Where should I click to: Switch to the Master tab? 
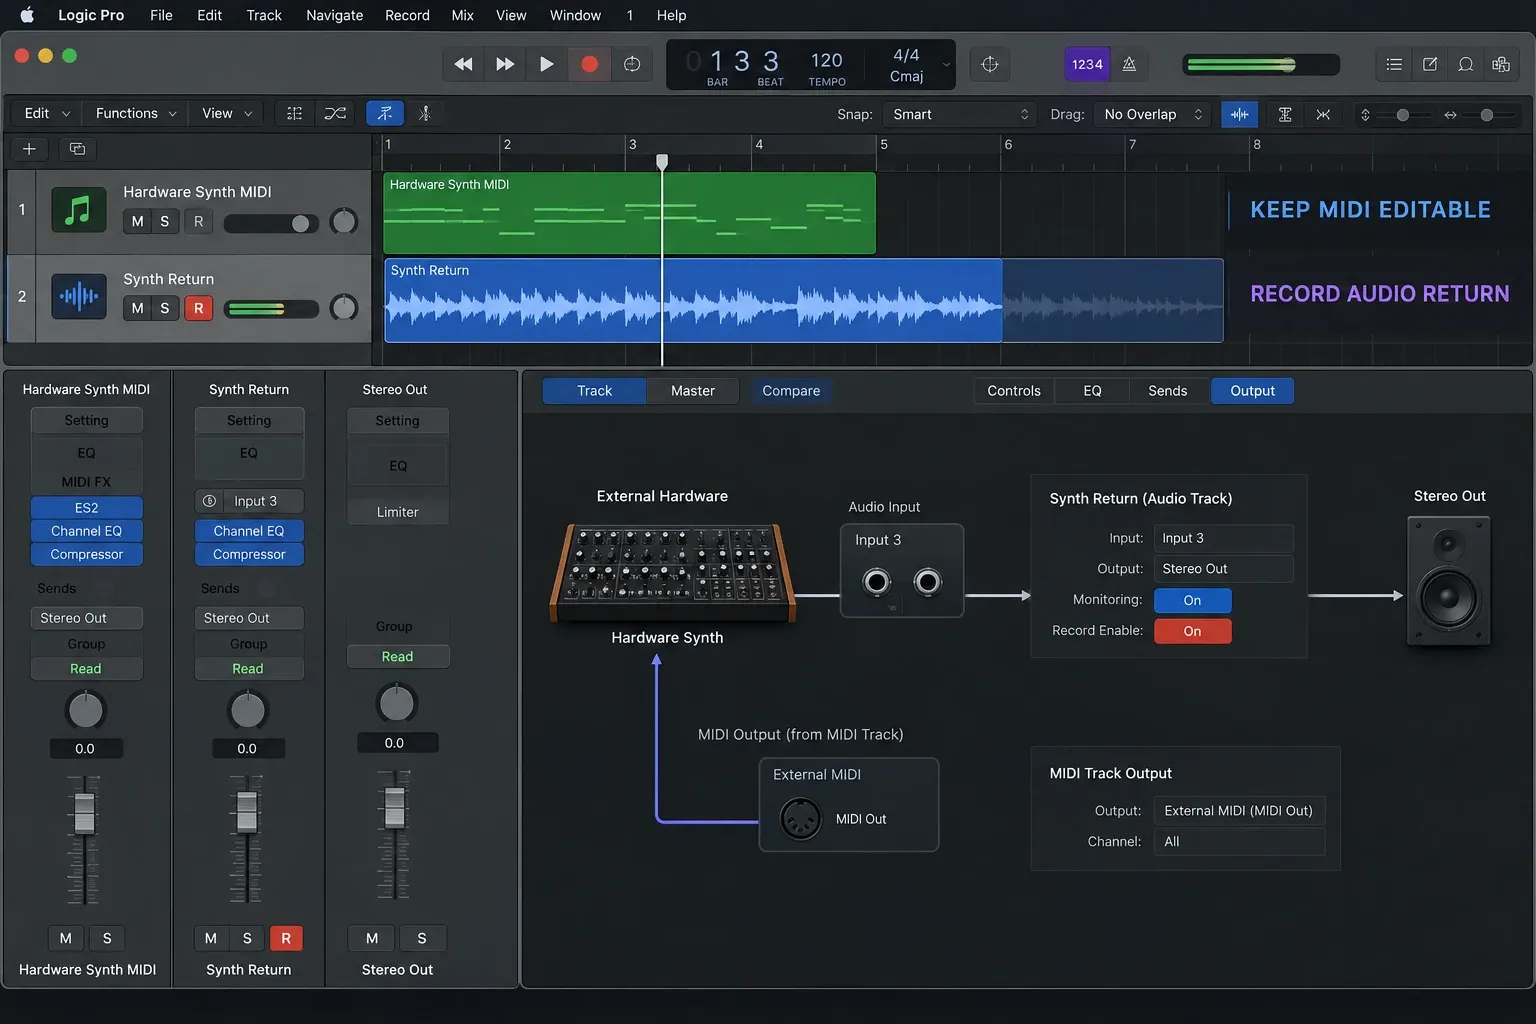(x=693, y=391)
